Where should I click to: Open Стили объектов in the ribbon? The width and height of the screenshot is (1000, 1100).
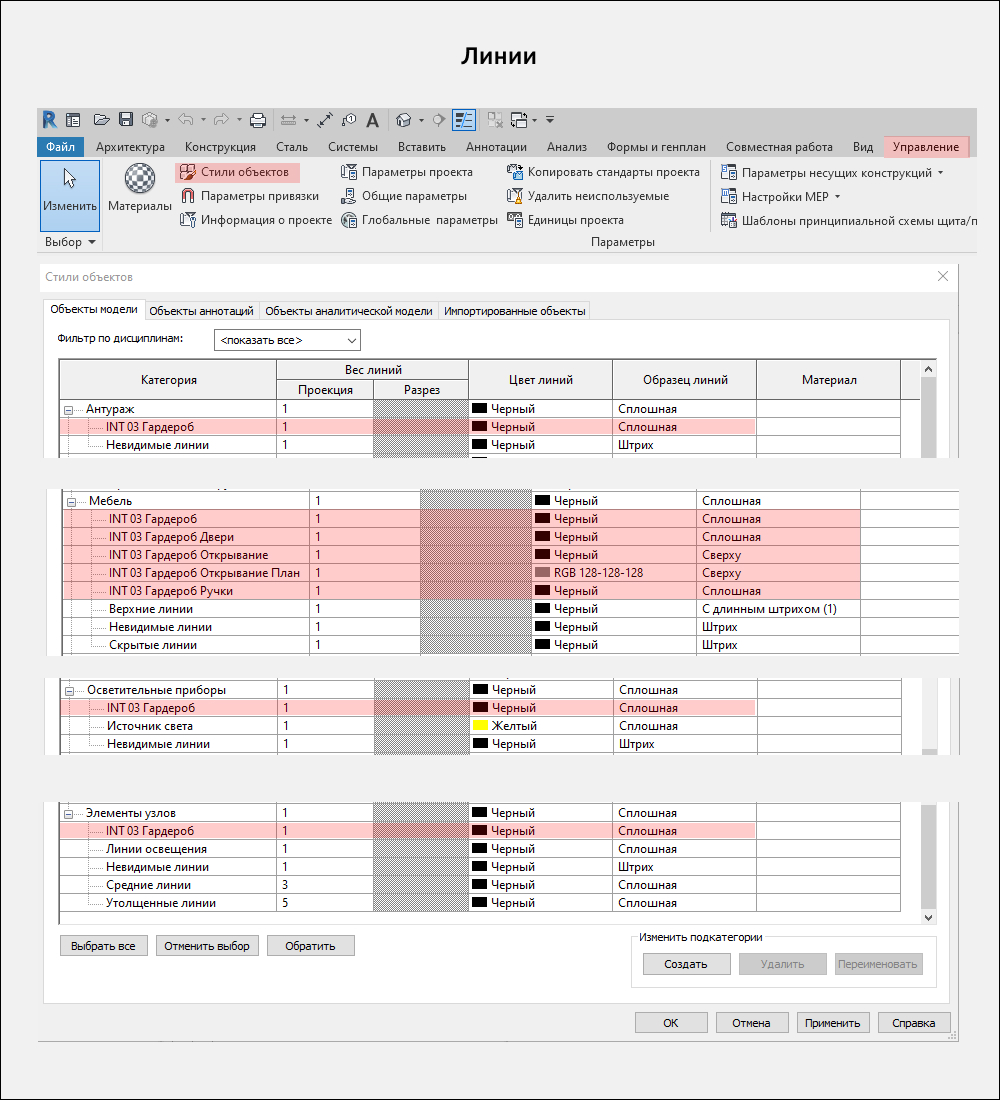236,172
